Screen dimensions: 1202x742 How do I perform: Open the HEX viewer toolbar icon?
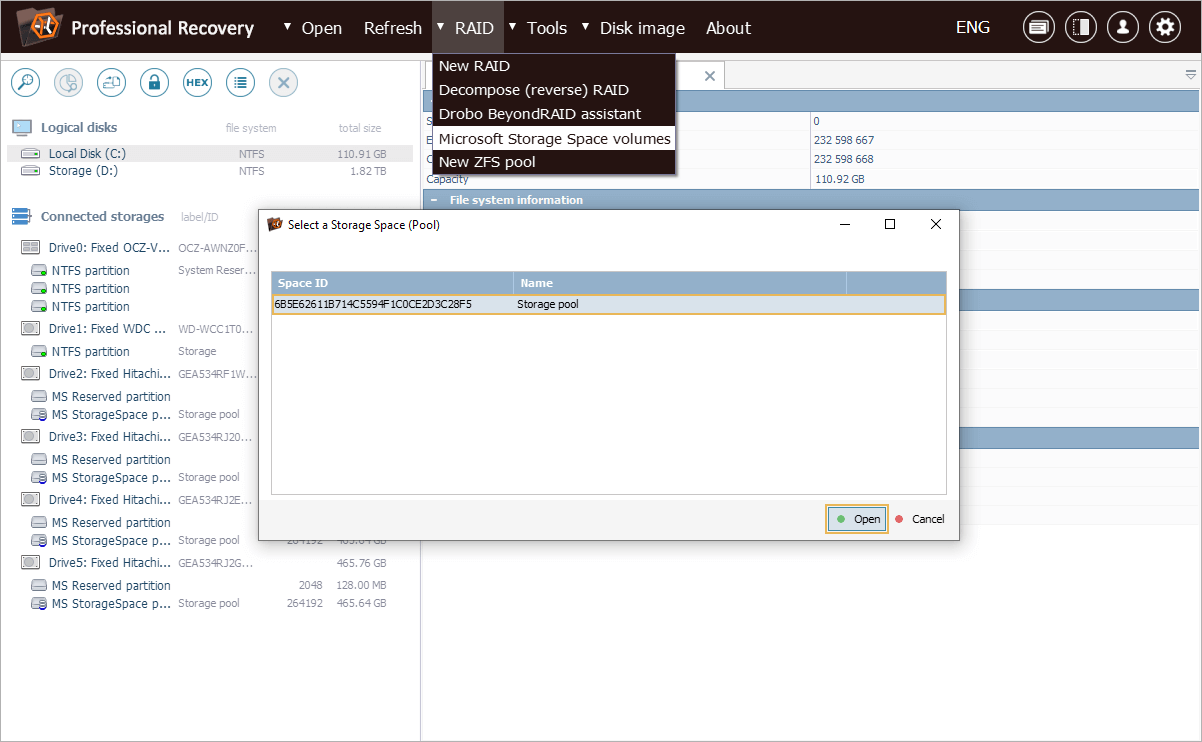point(197,83)
